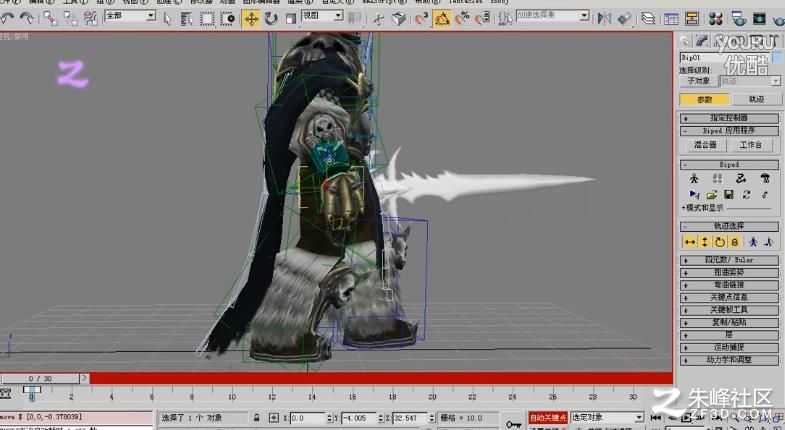The image size is (785, 430).
Task: Undo the last action
Action: (8, 19)
